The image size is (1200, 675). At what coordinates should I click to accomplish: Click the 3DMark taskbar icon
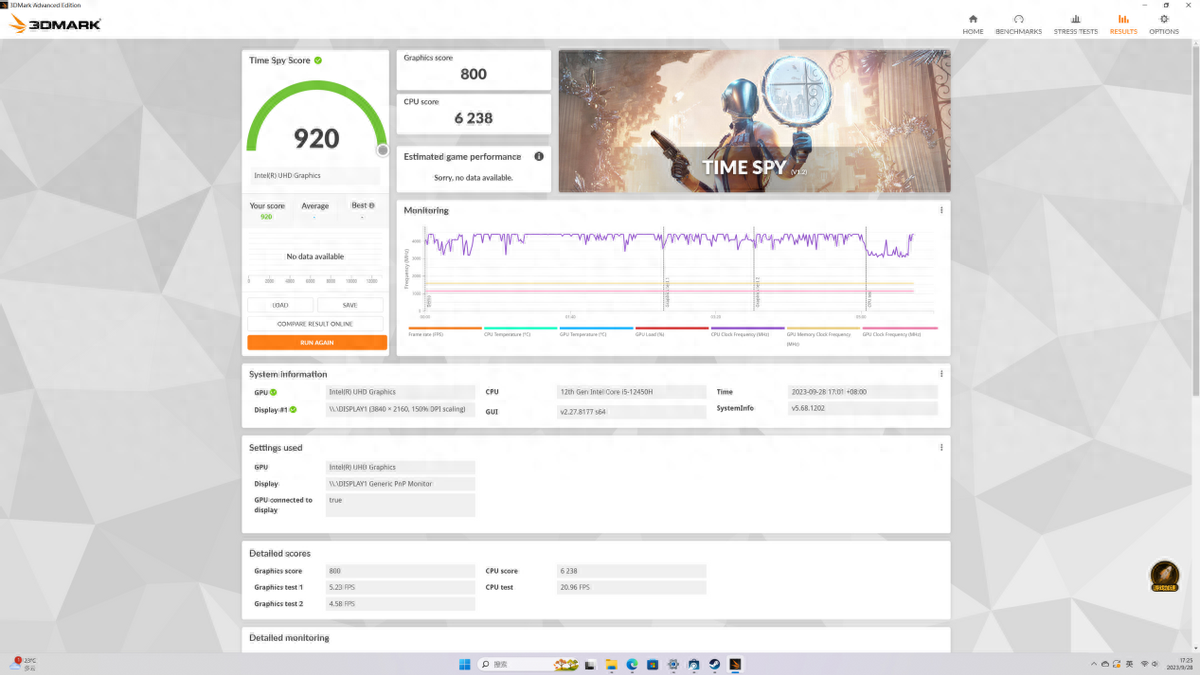pos(735,664)
